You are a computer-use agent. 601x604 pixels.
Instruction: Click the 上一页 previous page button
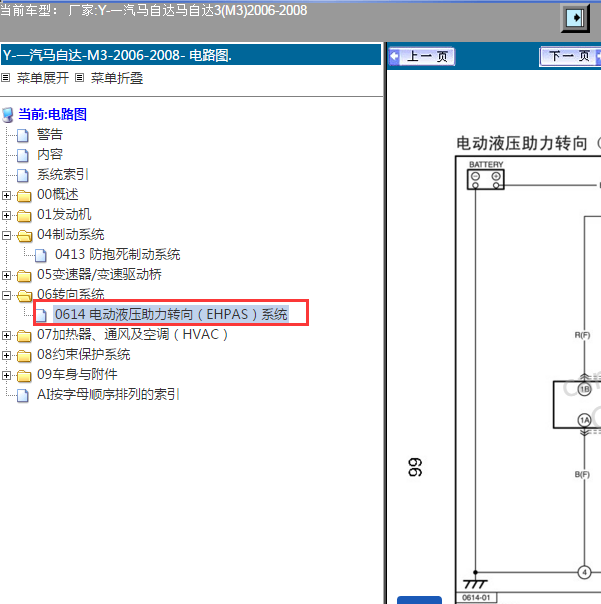click(422, 57)
